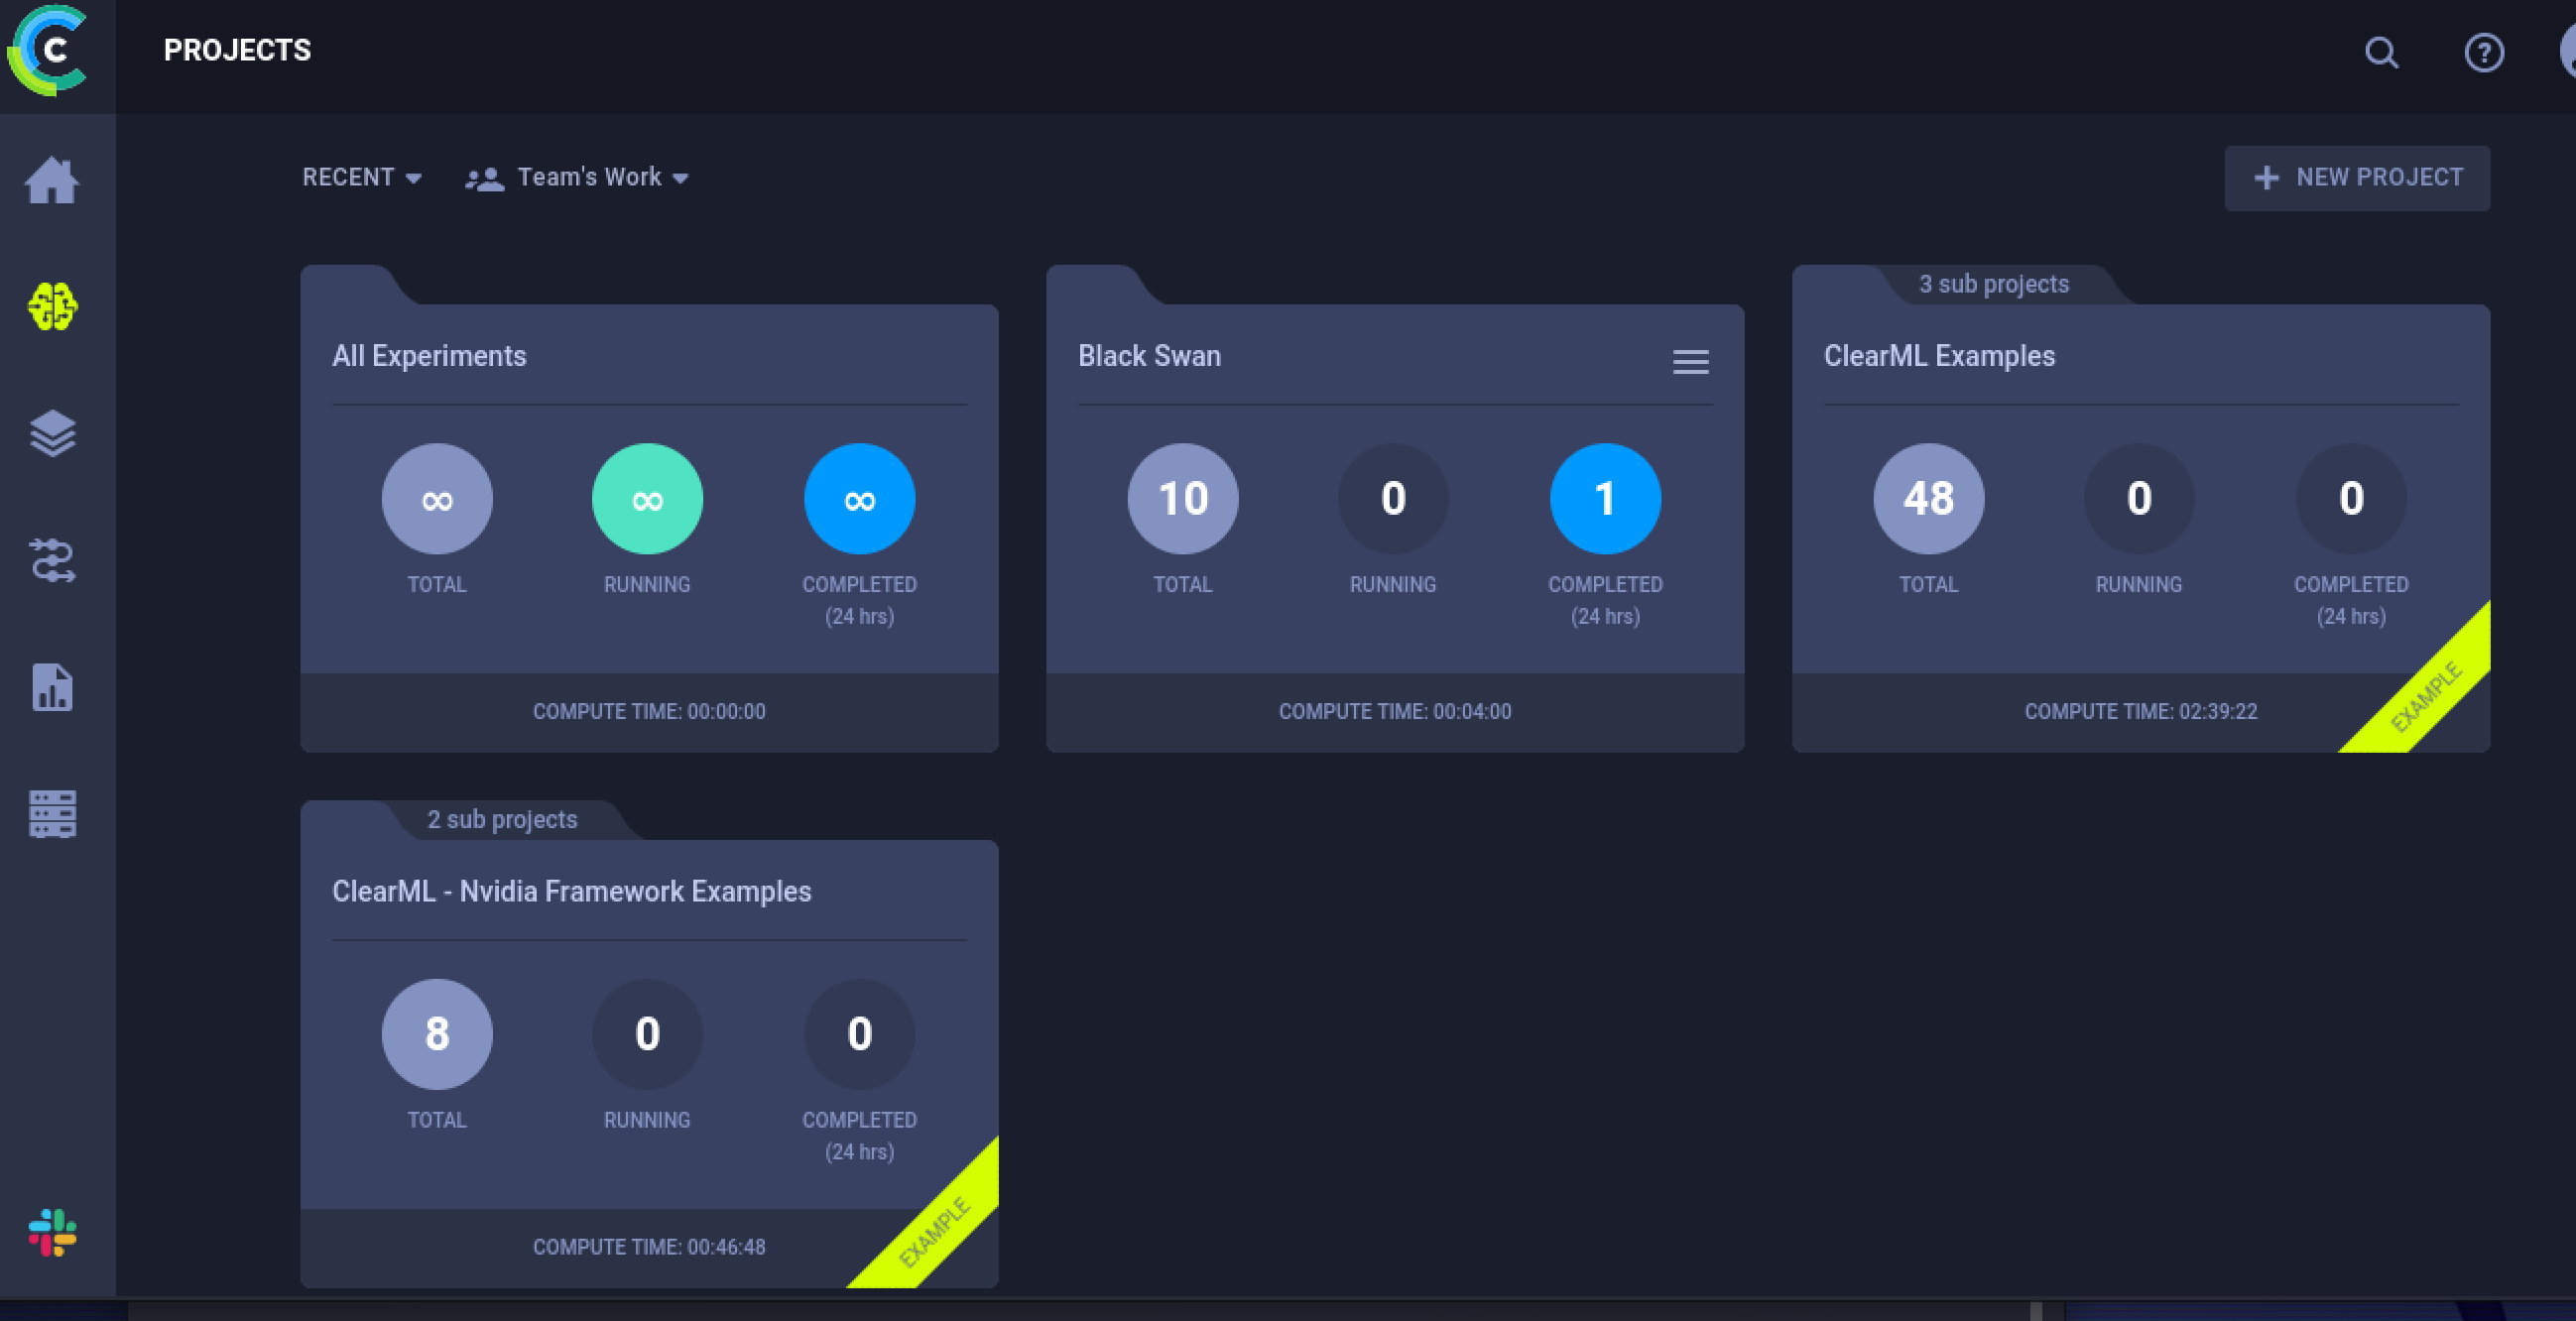Screen dimensions: 2576x1321
Task: Click the Slack community icon
Action: (52, 1232)
